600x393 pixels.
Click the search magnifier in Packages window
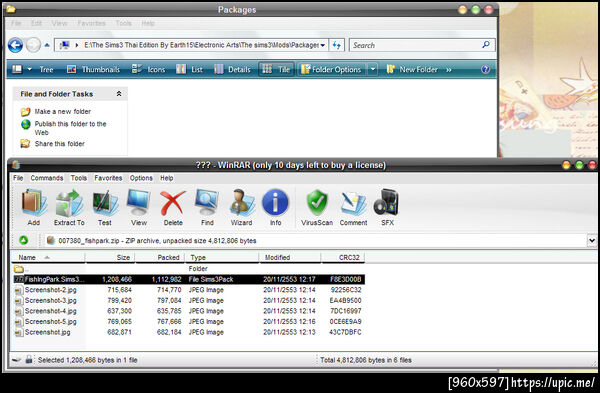point(486,45)
